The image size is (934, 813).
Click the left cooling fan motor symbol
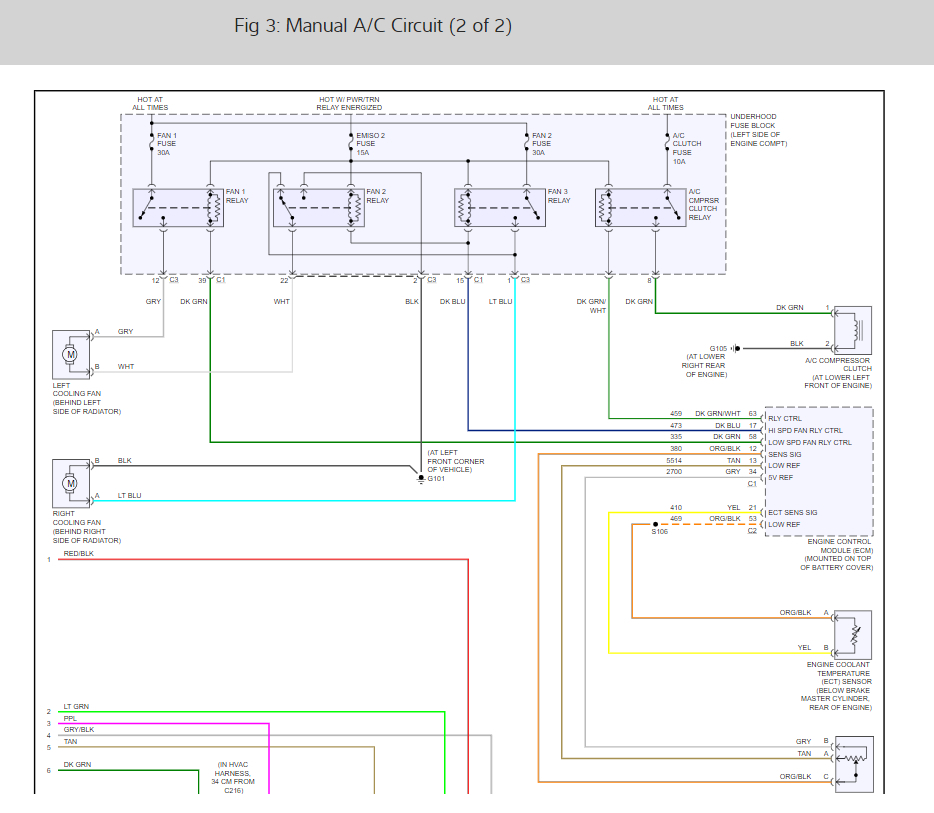(x=71, y=354)
